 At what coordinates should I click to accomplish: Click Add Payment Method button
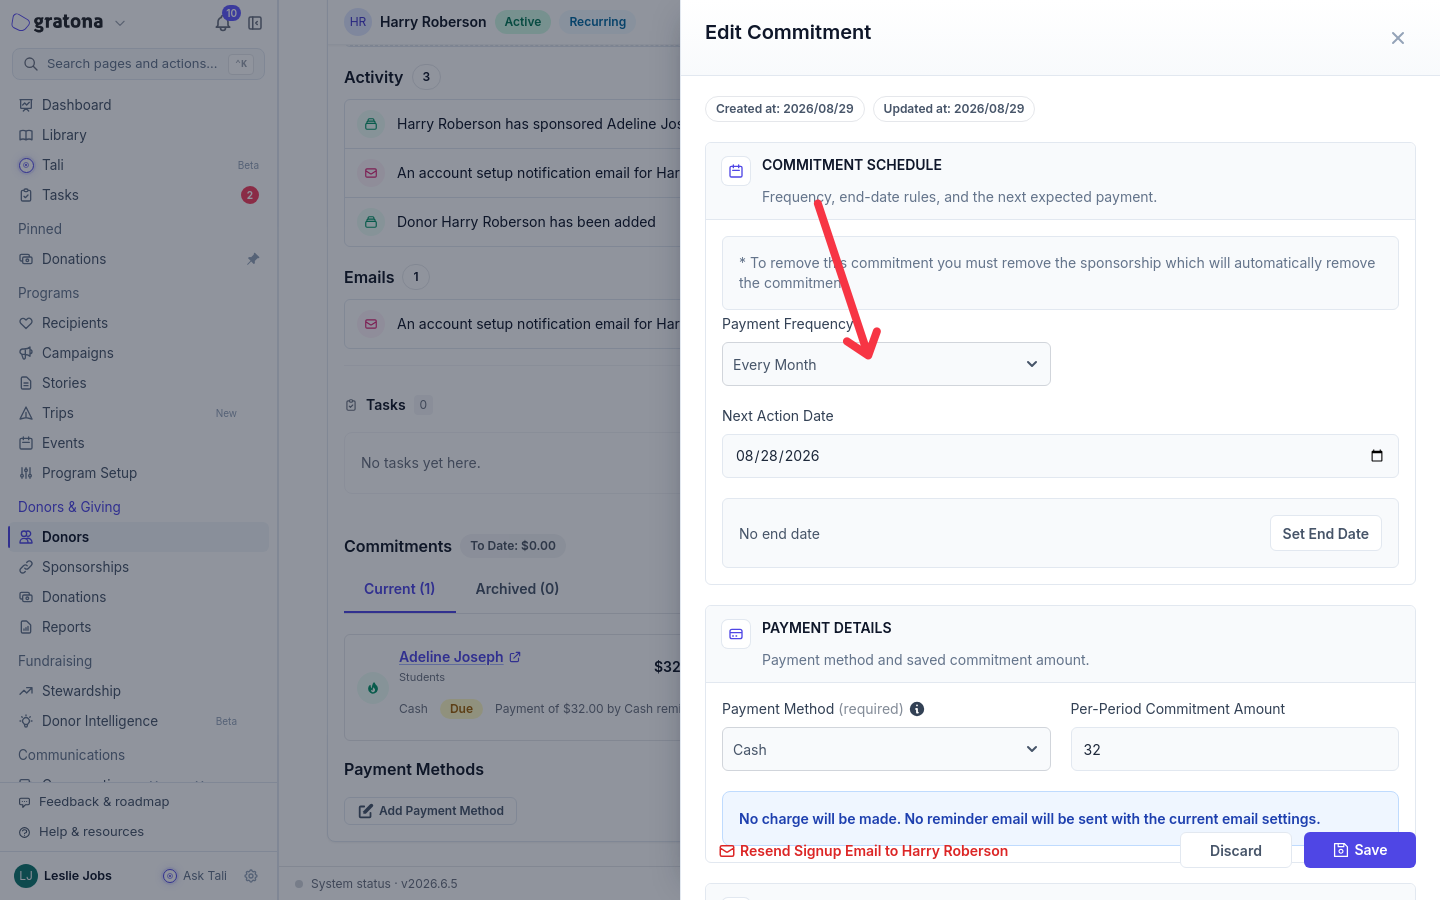coord(430,811)
